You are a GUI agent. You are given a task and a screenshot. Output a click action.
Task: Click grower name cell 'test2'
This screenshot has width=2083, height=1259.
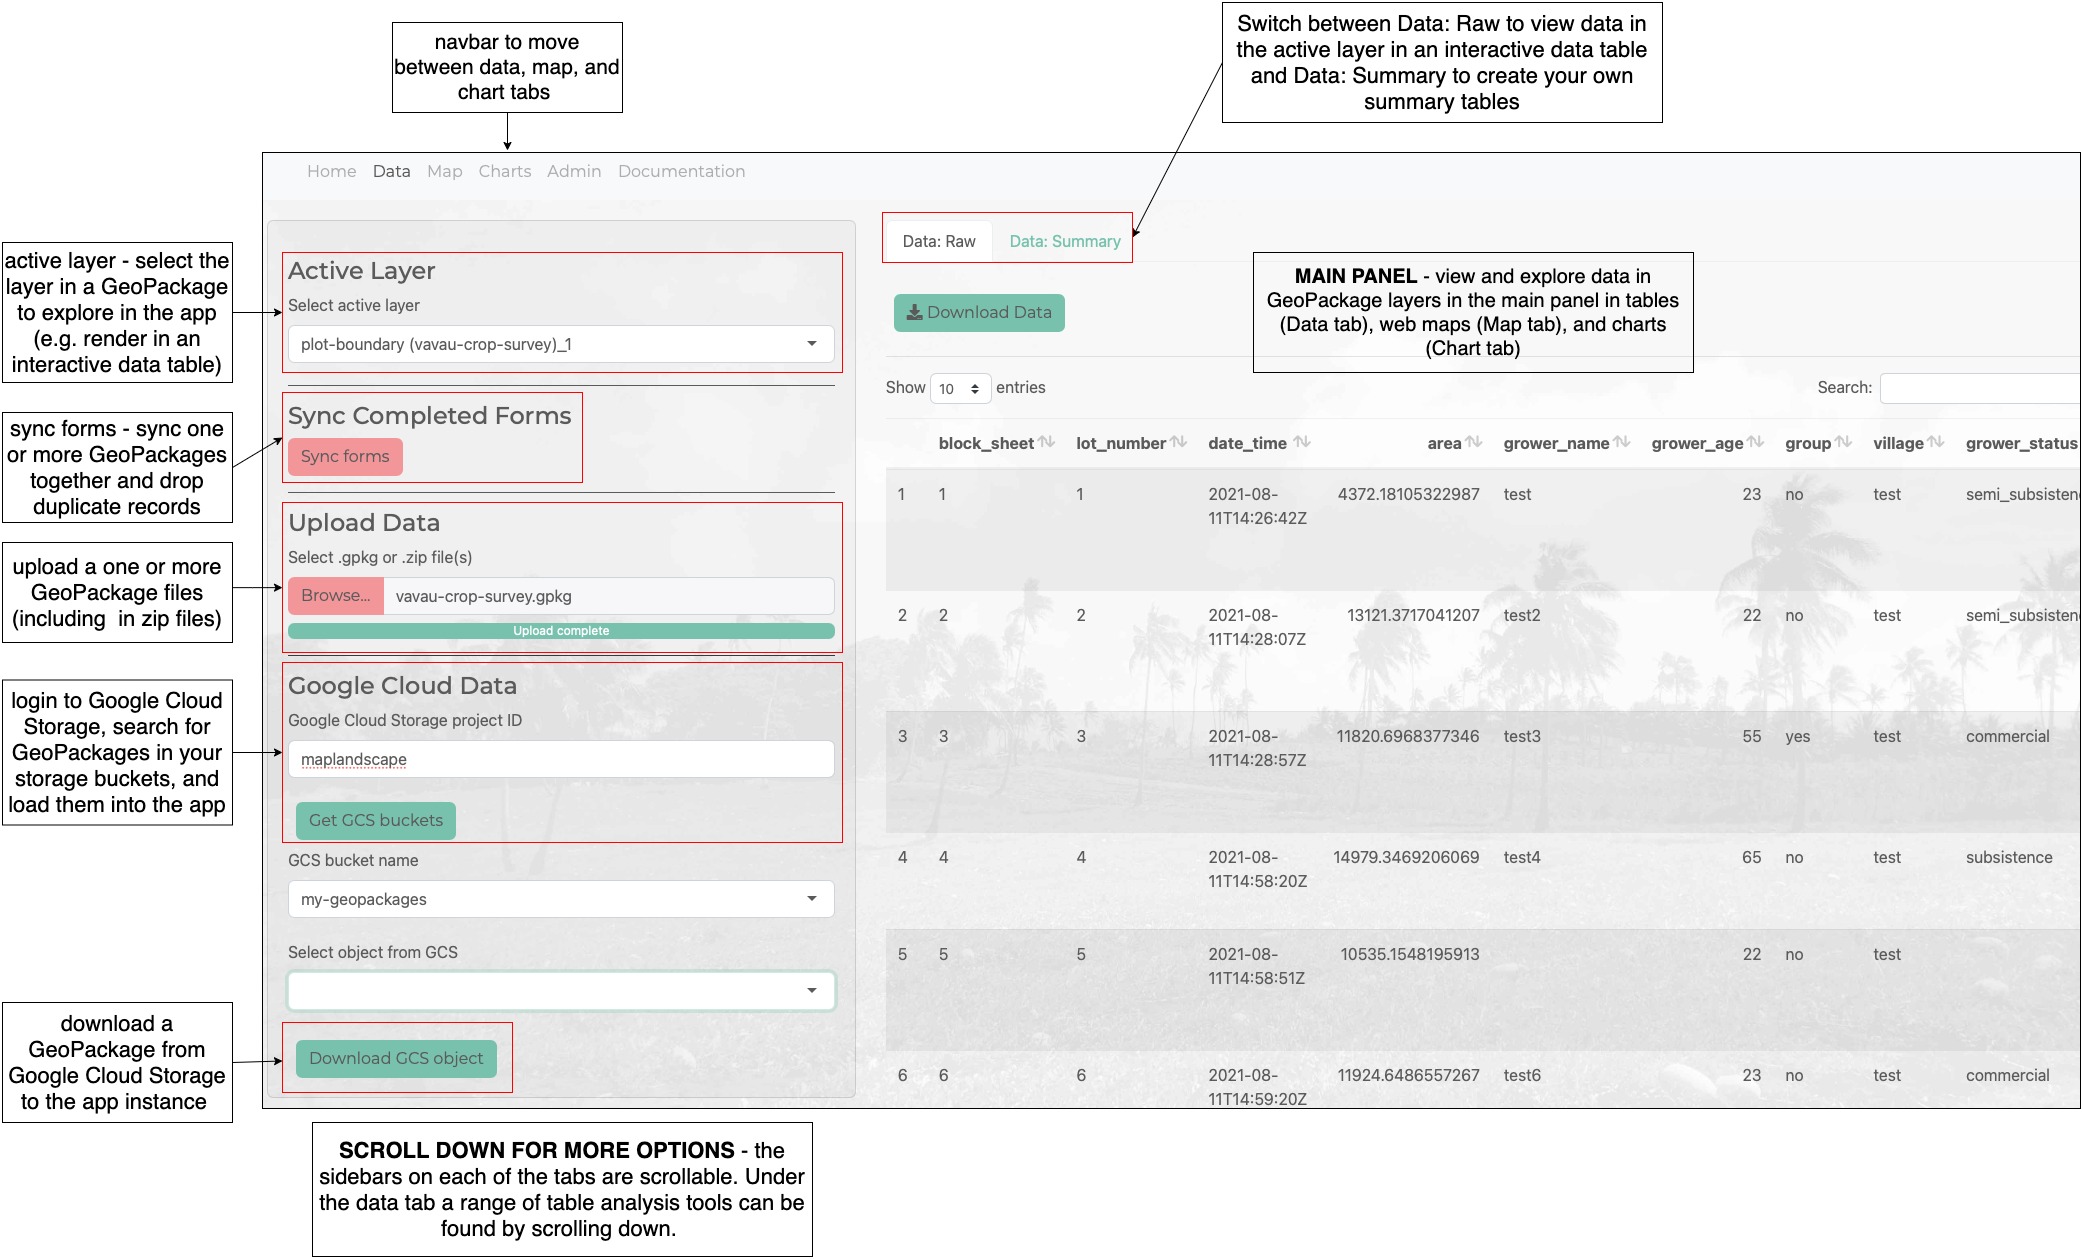1521,615
